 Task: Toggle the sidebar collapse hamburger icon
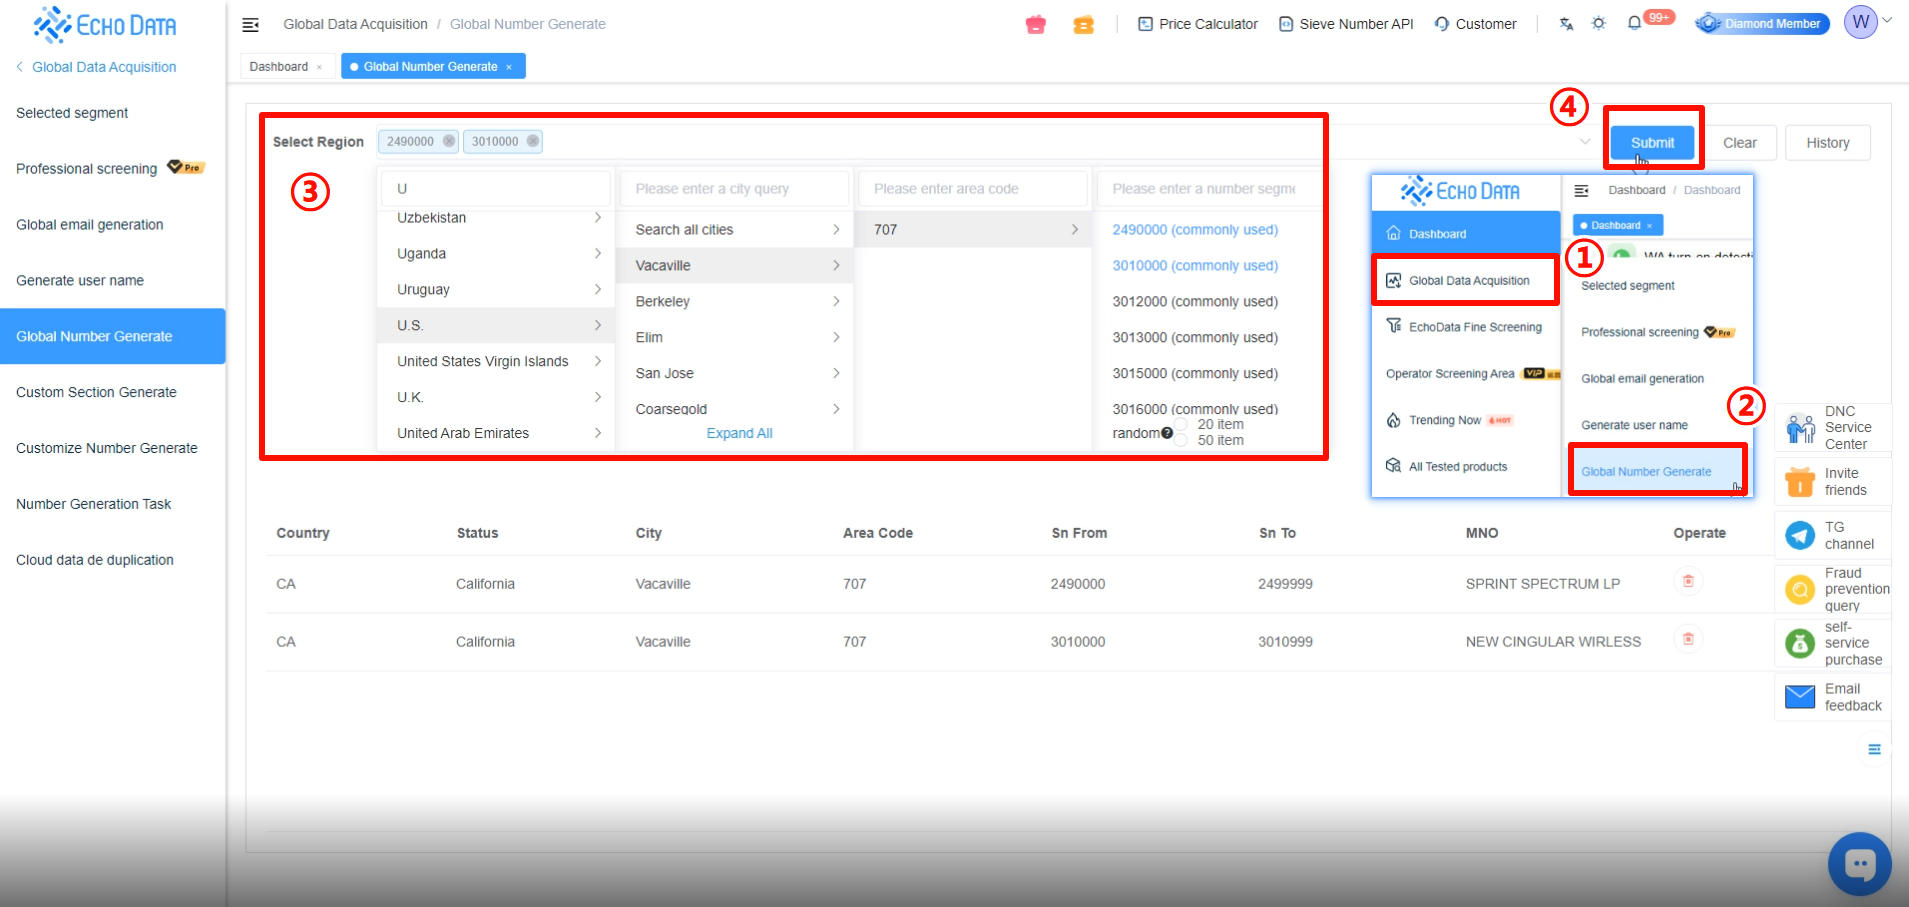pos(251,24)
